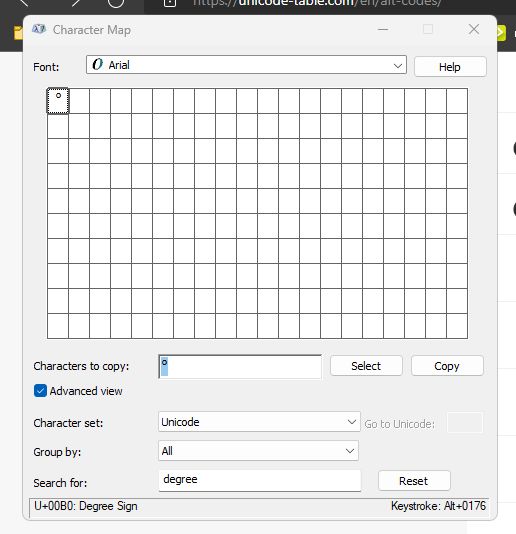Click the Help button
Viewport: 516px width, 534px height.
[450, 67]
